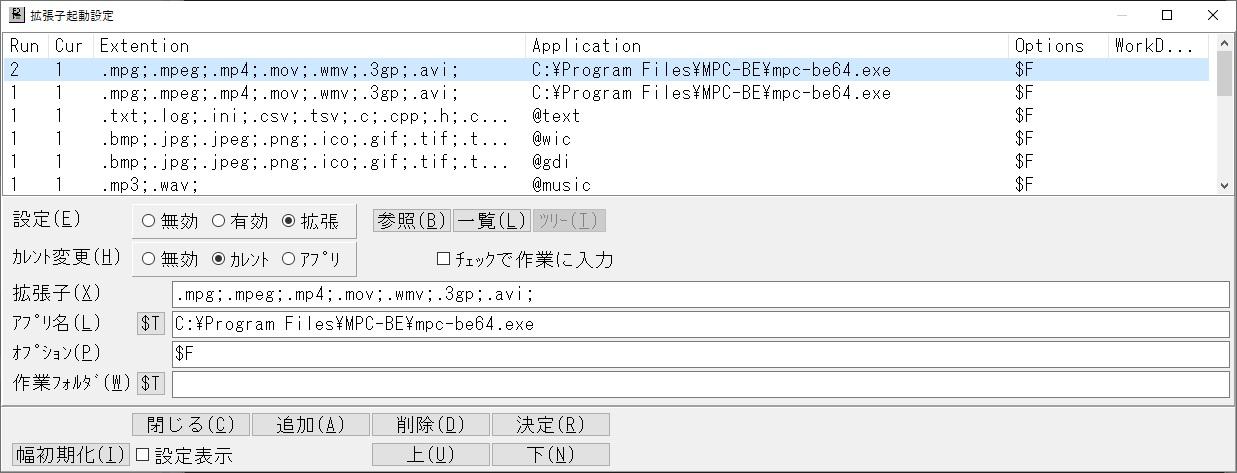Click the app icon in title bar

coord(16,15)
